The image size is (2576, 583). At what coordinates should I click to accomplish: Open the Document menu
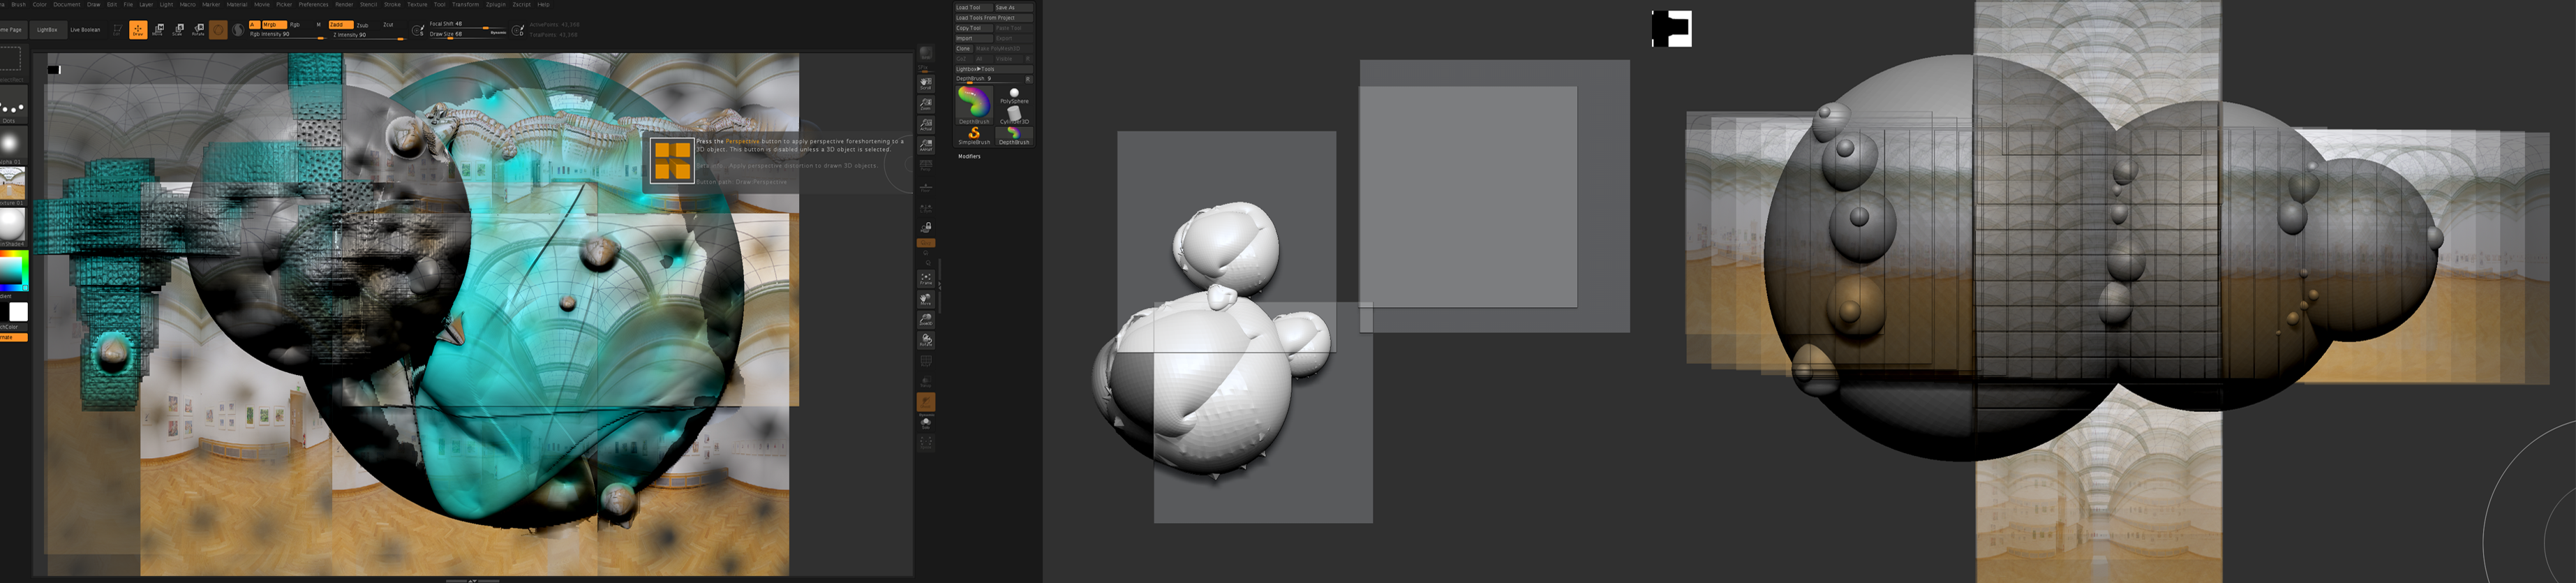(x=67, y=4)
